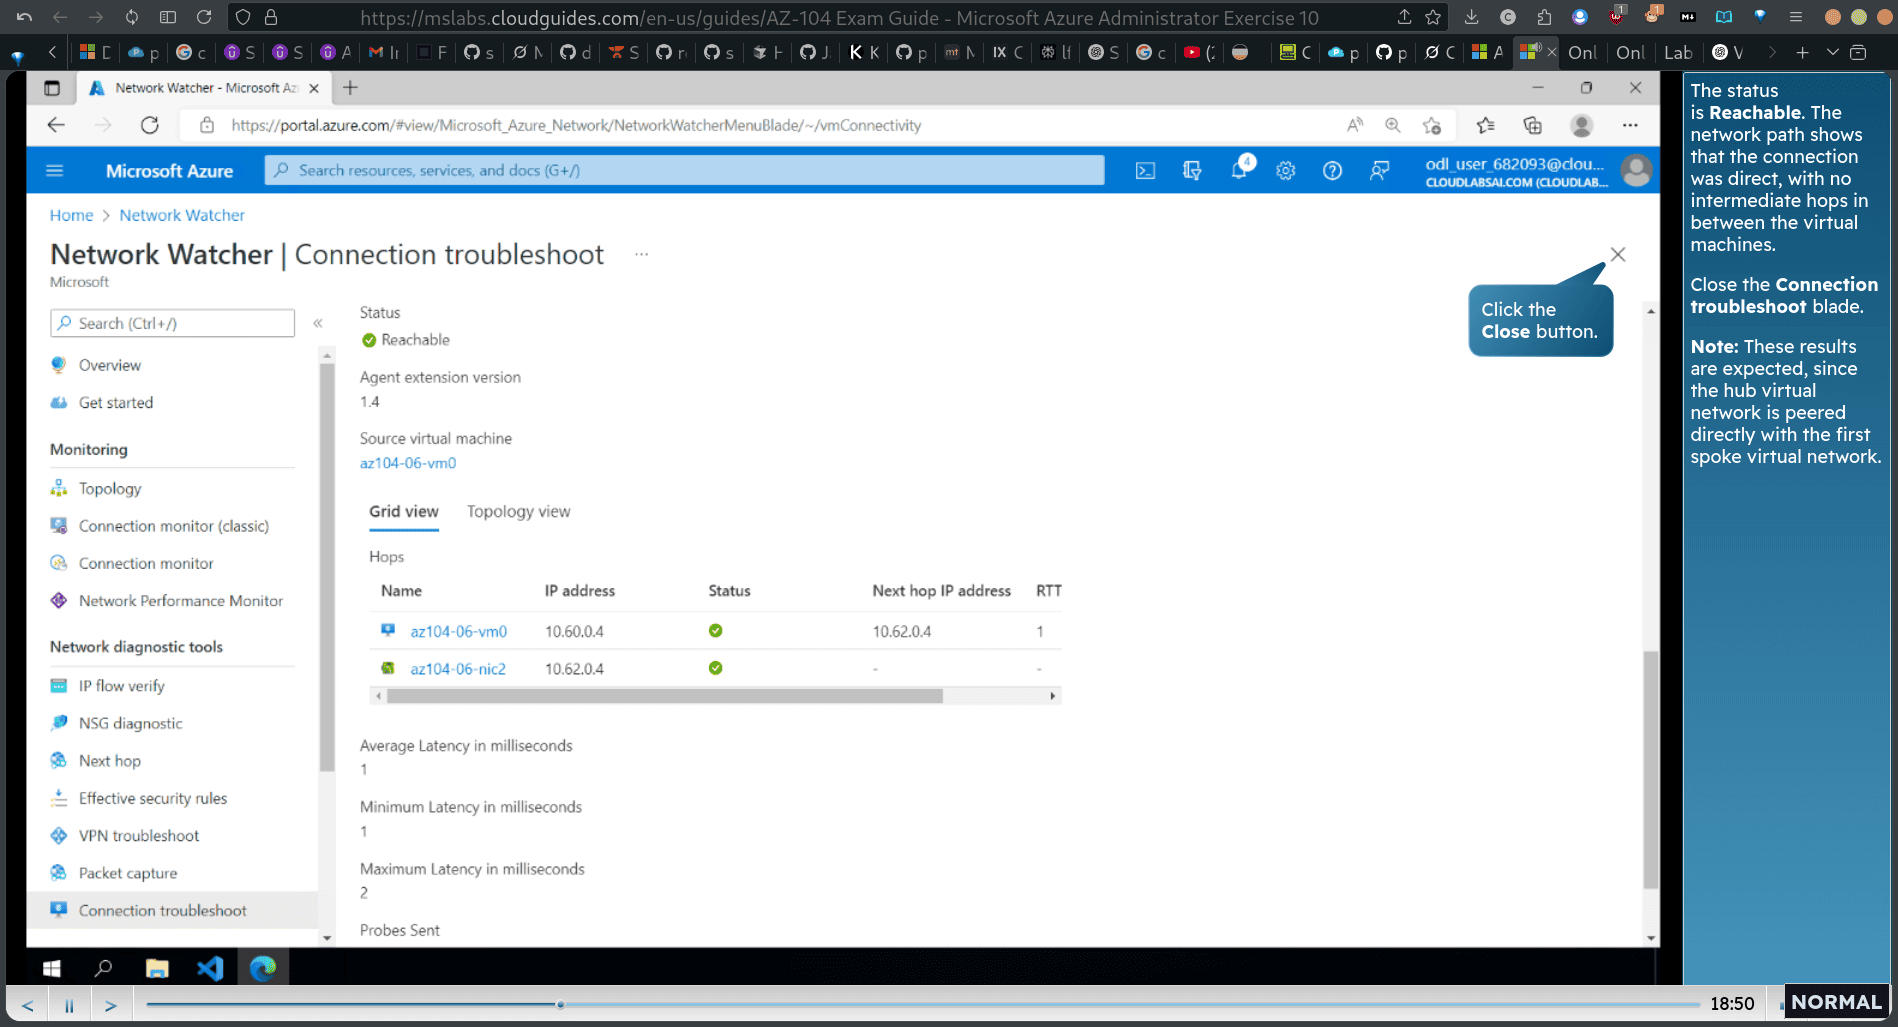Viewport: 1898px width, 1027px height.
Task: Go to next guide step
Action: coord(111,1005)
